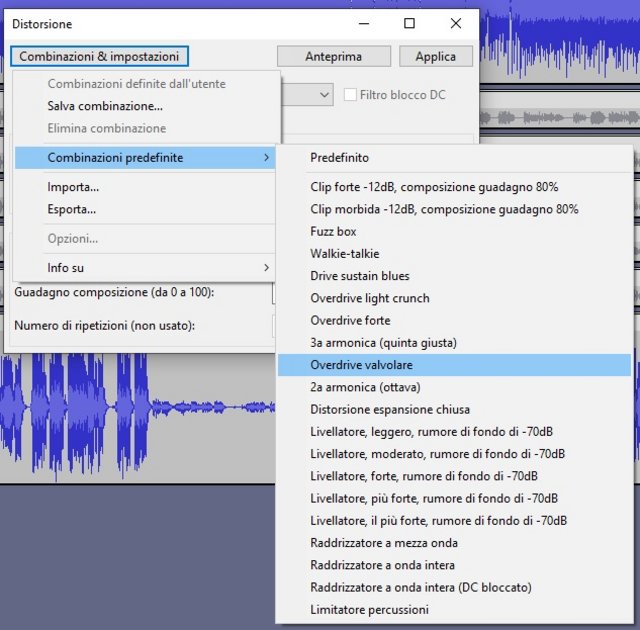
Task: Select the Drive sustain blues preset
Action: point(359,276)
